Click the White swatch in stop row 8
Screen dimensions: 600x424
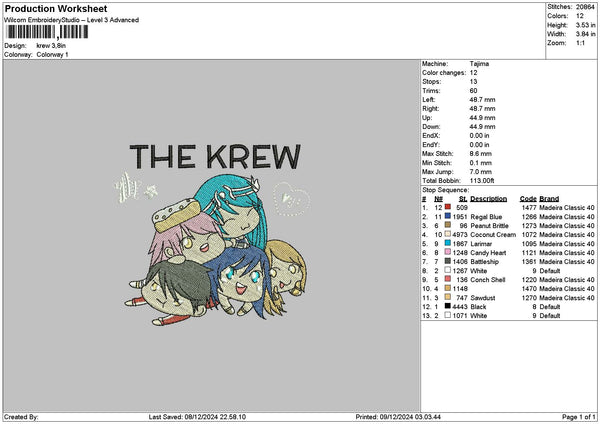coord(448,270)
